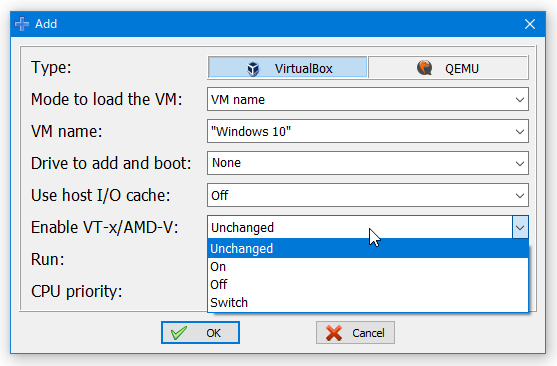
Task: Choose Switch in the VT-x dropdown list
Action: [368, 303]
